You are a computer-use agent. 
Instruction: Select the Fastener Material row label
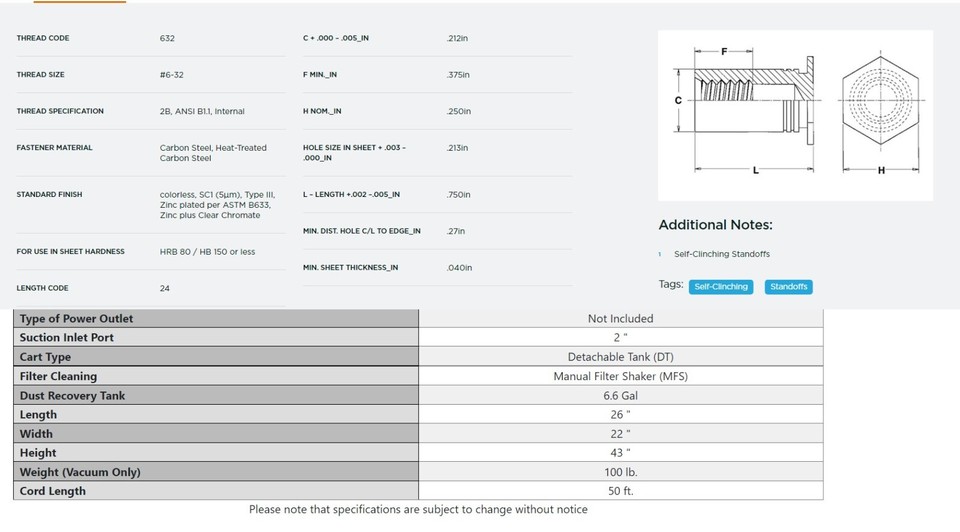(54, 148)
